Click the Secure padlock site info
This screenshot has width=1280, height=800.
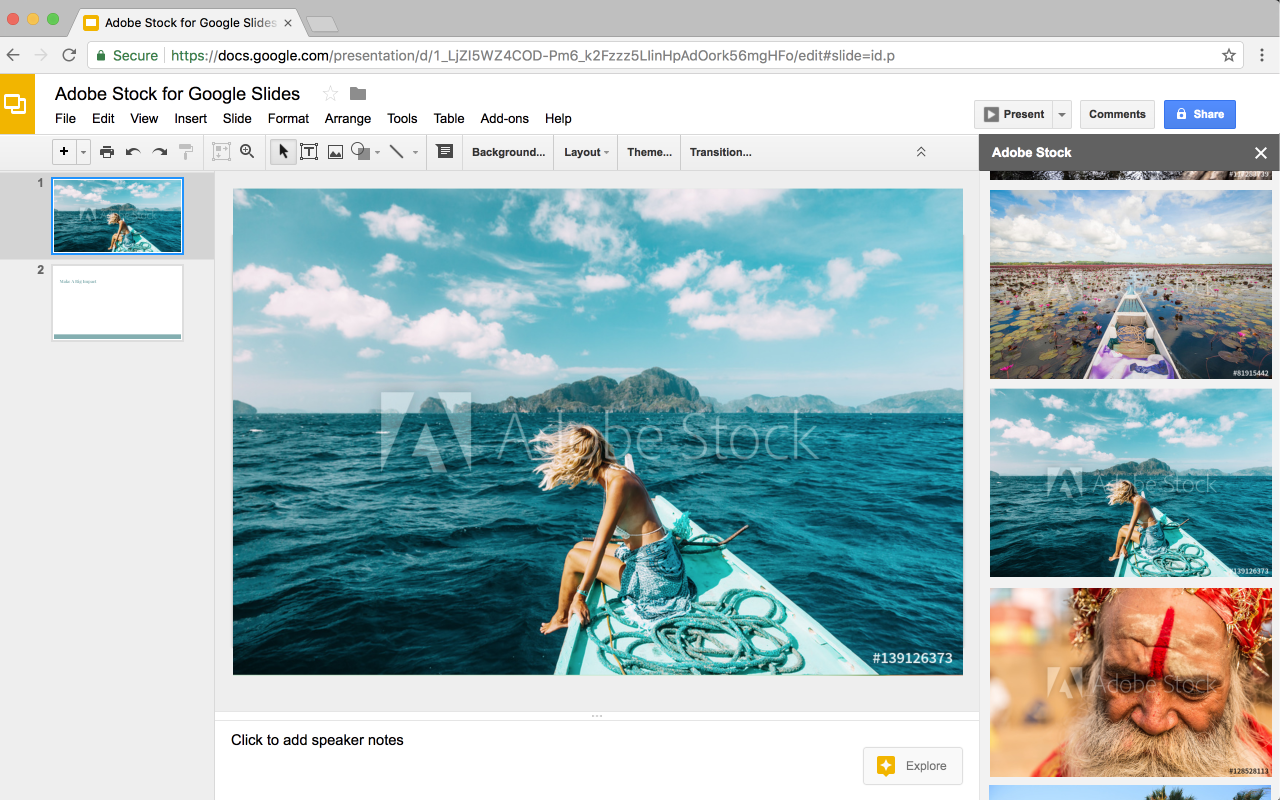[x=127, y=55]
